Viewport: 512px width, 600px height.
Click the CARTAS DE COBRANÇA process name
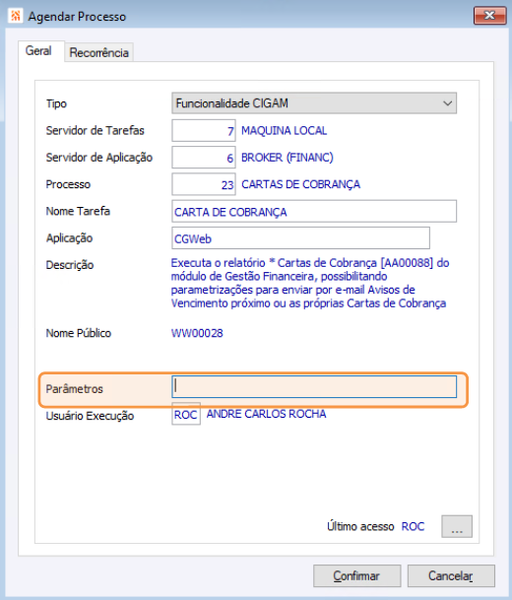(300, 184)
